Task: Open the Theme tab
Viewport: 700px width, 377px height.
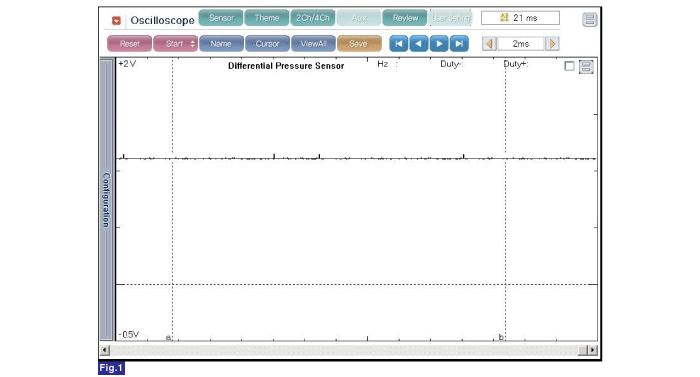Action: point(267,18)
